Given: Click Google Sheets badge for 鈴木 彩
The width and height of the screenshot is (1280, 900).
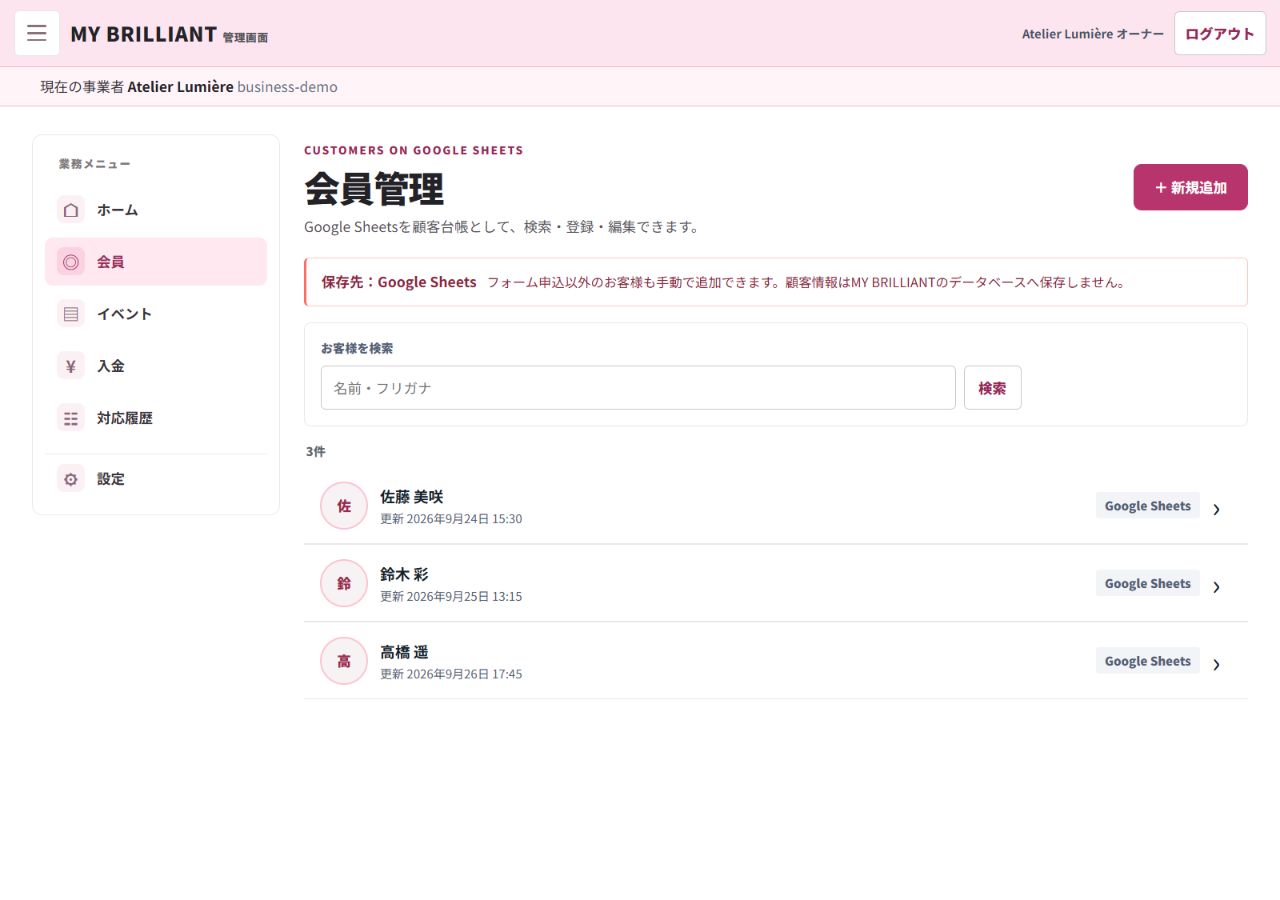Looking at the screenshot, I should click(x=1147, y=583).
